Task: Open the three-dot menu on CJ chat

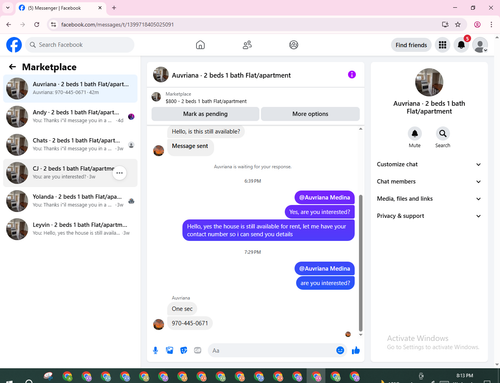Action: coord(119,173)
